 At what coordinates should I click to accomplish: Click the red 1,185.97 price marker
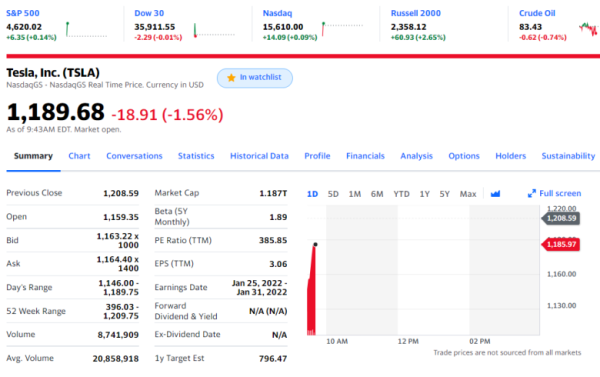(x=561, y=244)
